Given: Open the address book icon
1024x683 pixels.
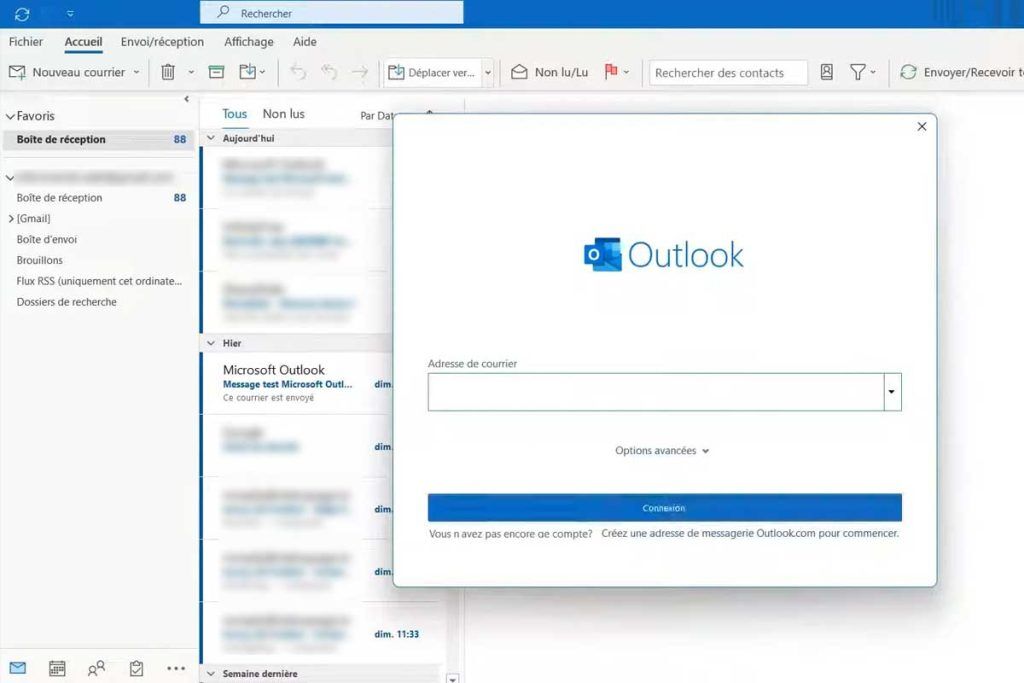Looking at the screenshot, I should 826,72.
